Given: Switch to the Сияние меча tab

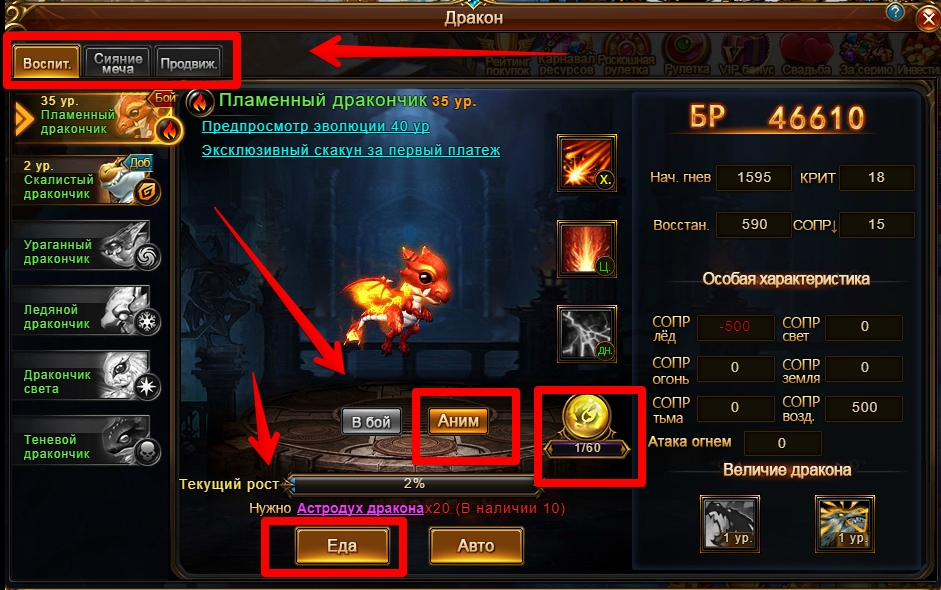Looking at the screenshot, I should coord(118,62).
